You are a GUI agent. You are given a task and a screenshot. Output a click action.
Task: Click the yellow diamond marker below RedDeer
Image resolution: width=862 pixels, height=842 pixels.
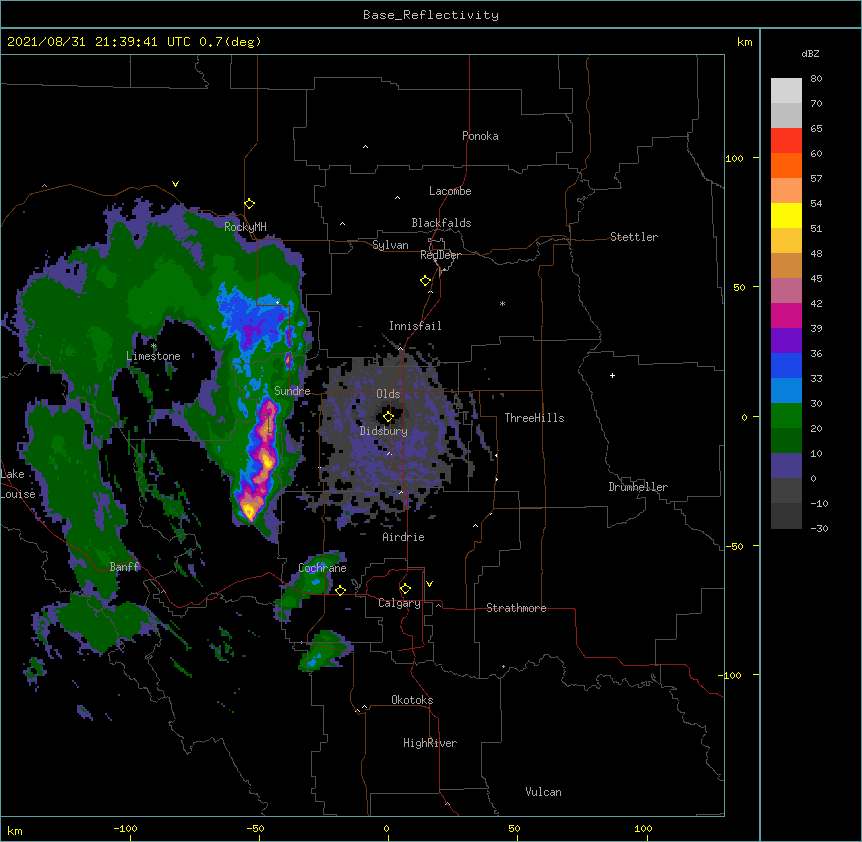coord(426,281)
